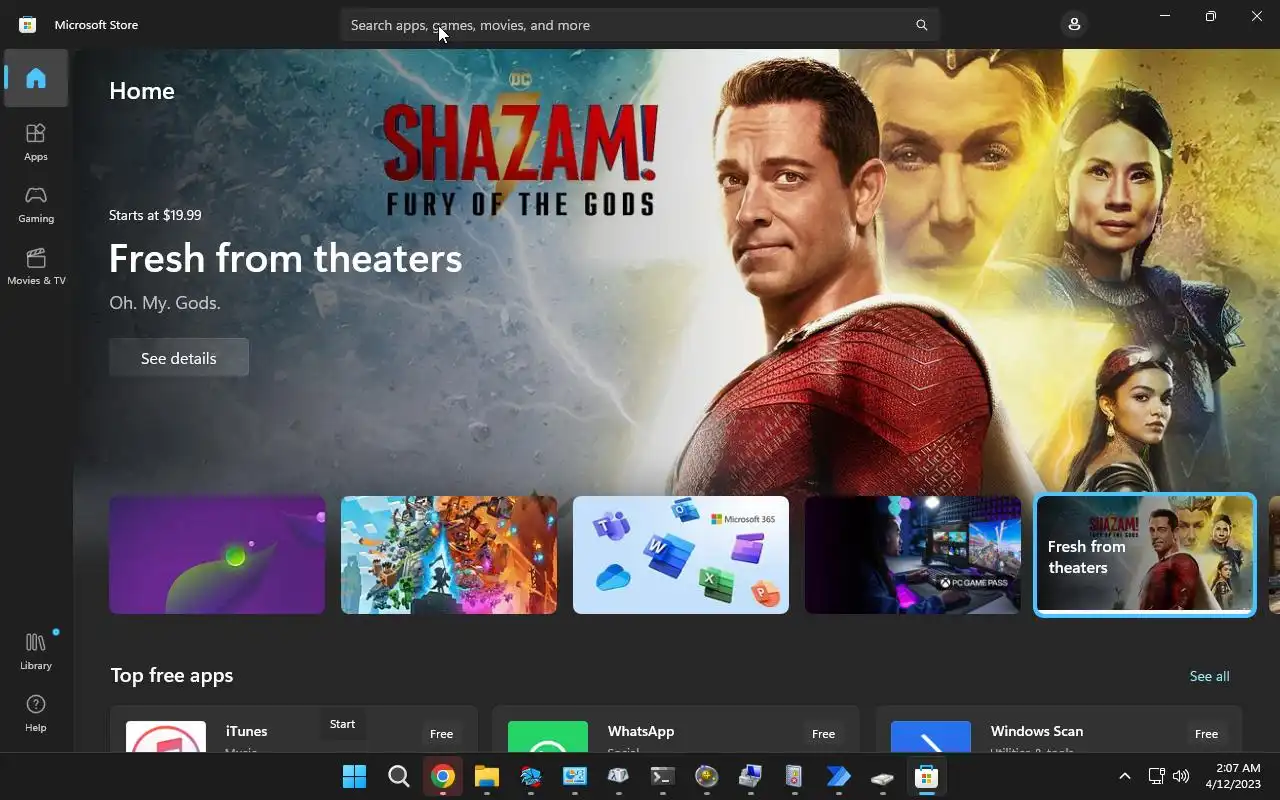The height and width of the screenshot is (800, 1280).
Task: Open the network tray icon
Action: [x=1156, y=776]
